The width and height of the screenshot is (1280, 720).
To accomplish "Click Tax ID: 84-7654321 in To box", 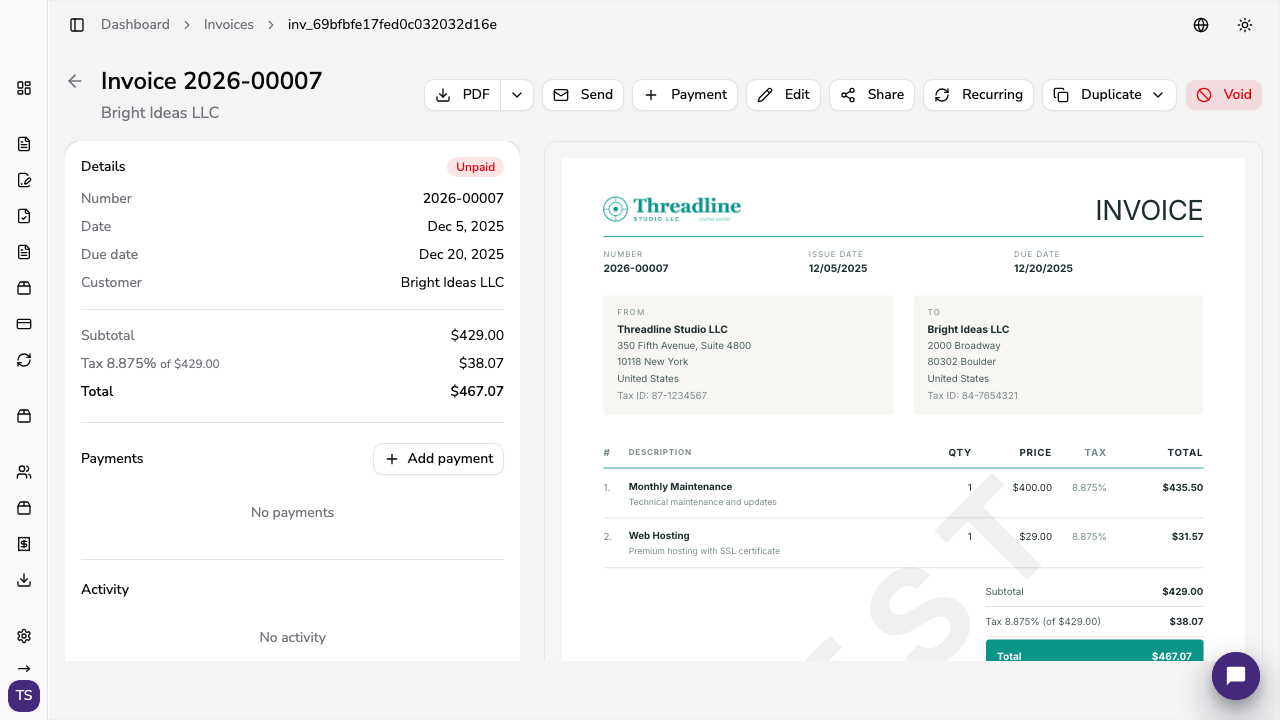I will (972, 396).
